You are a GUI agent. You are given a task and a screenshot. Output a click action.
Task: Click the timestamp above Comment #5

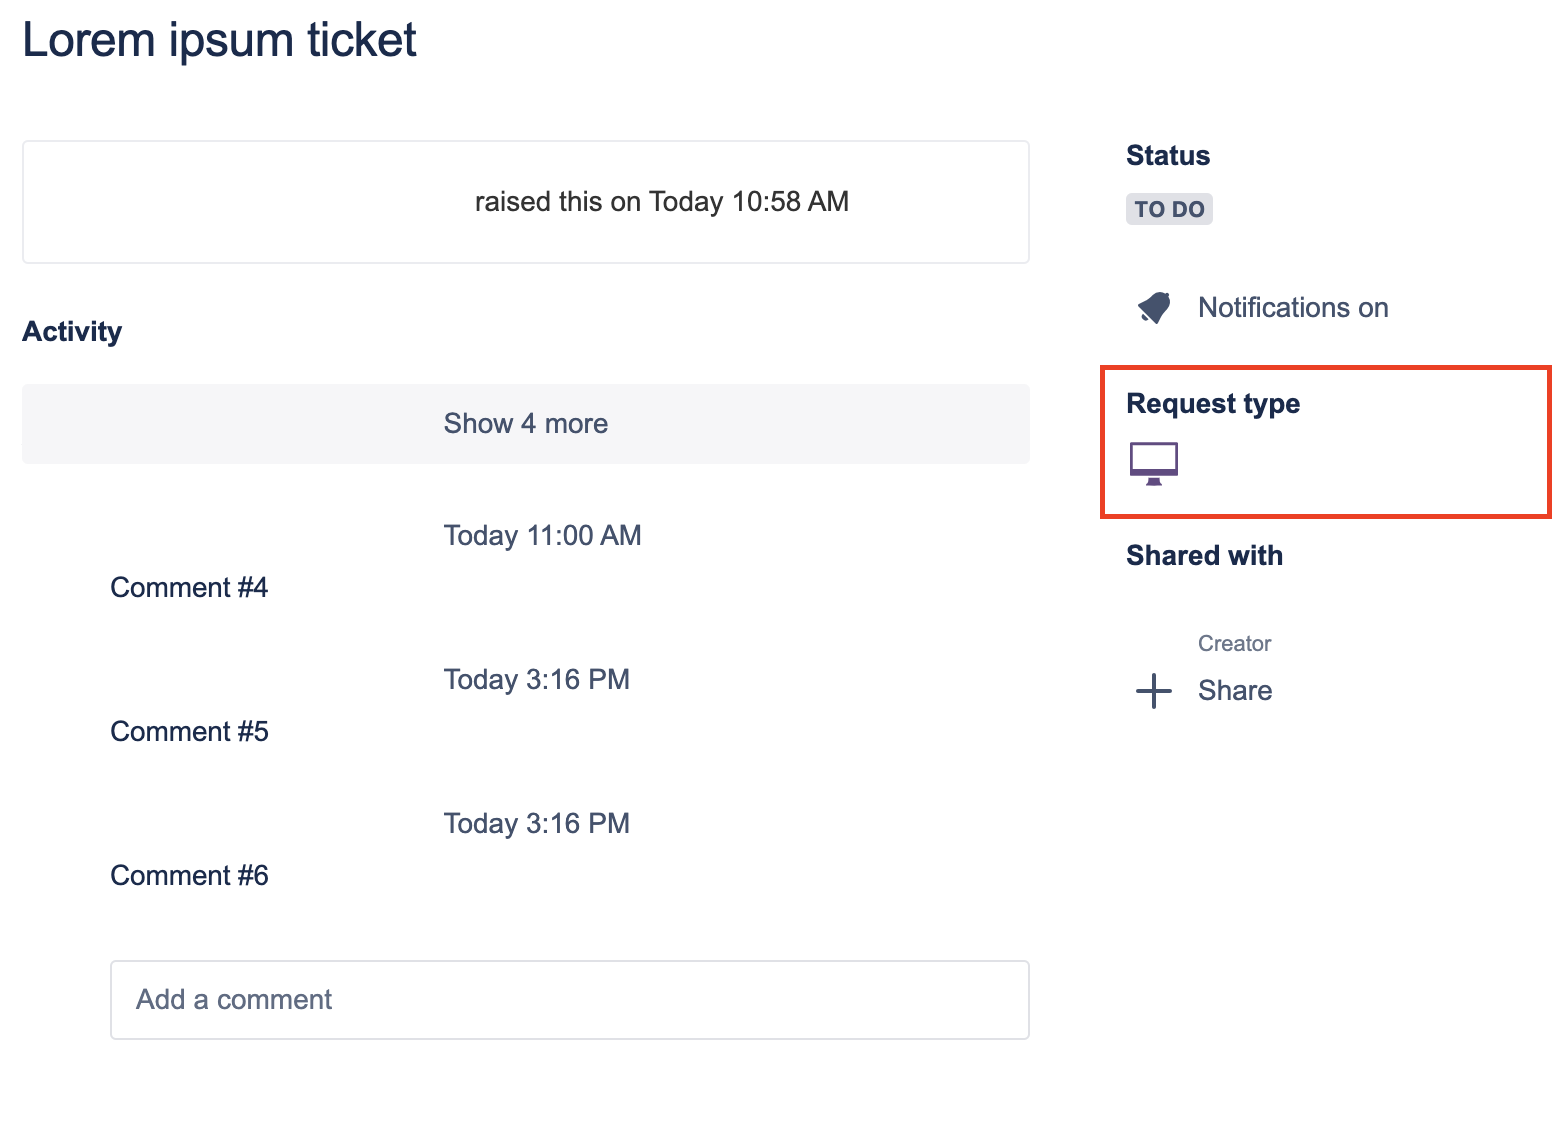[536, 680]
